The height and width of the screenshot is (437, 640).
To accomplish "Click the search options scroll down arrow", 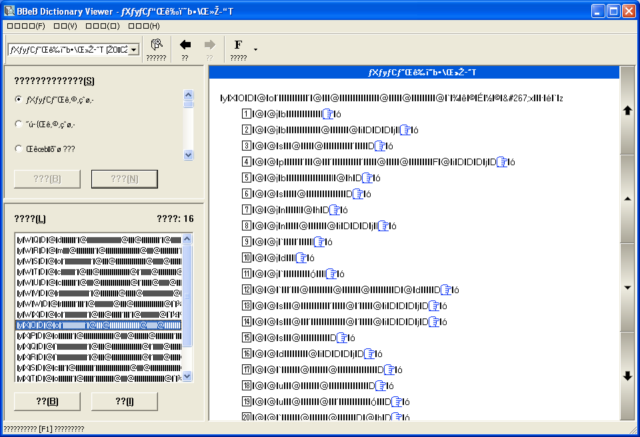I will click(188, 155).
